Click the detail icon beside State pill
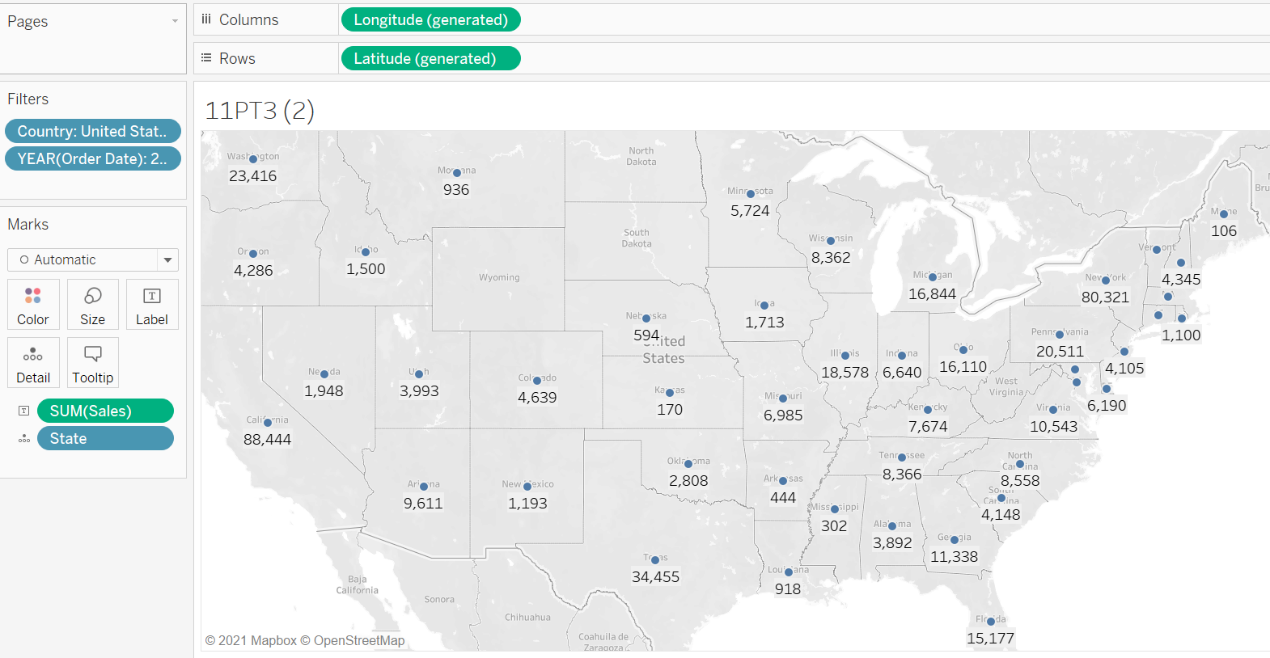Image resolution: width=1270 pixels, height=658 pixels. point(23,439)
